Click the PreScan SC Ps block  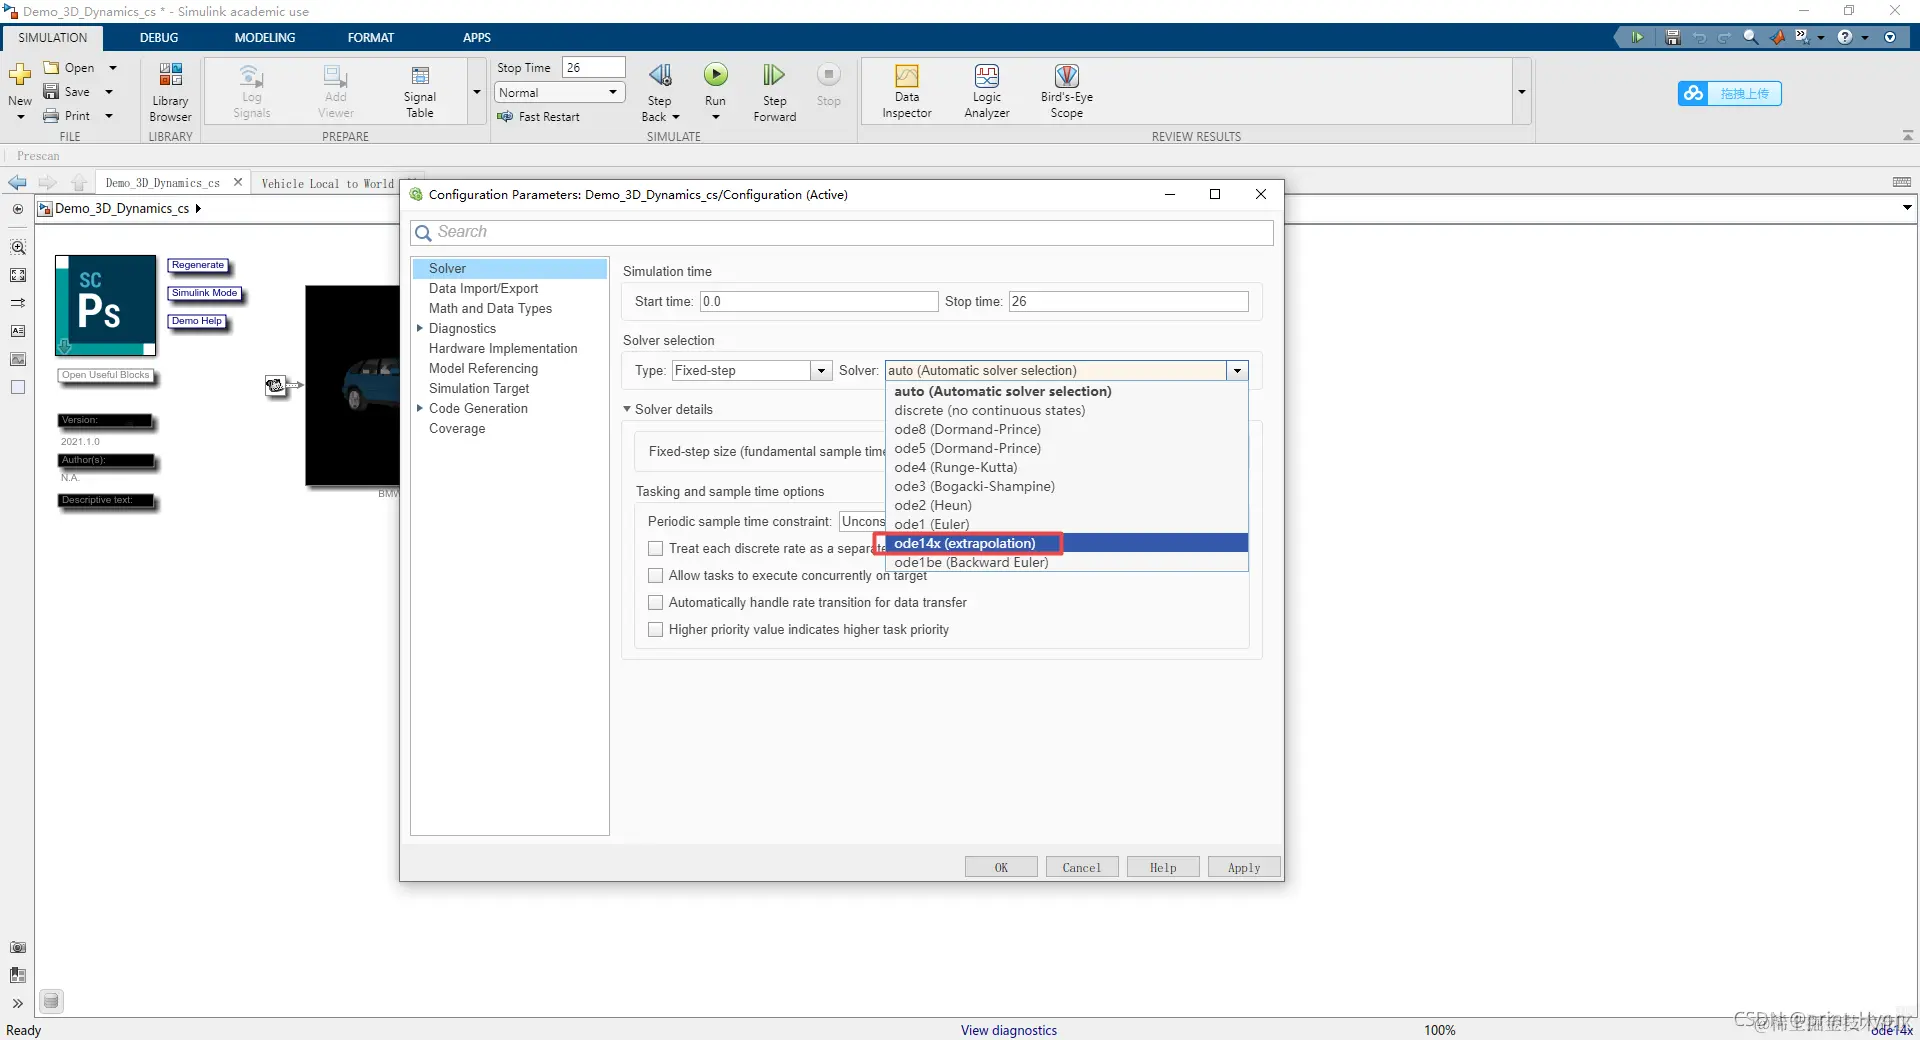pyautogui.click(x=105, y=305)
